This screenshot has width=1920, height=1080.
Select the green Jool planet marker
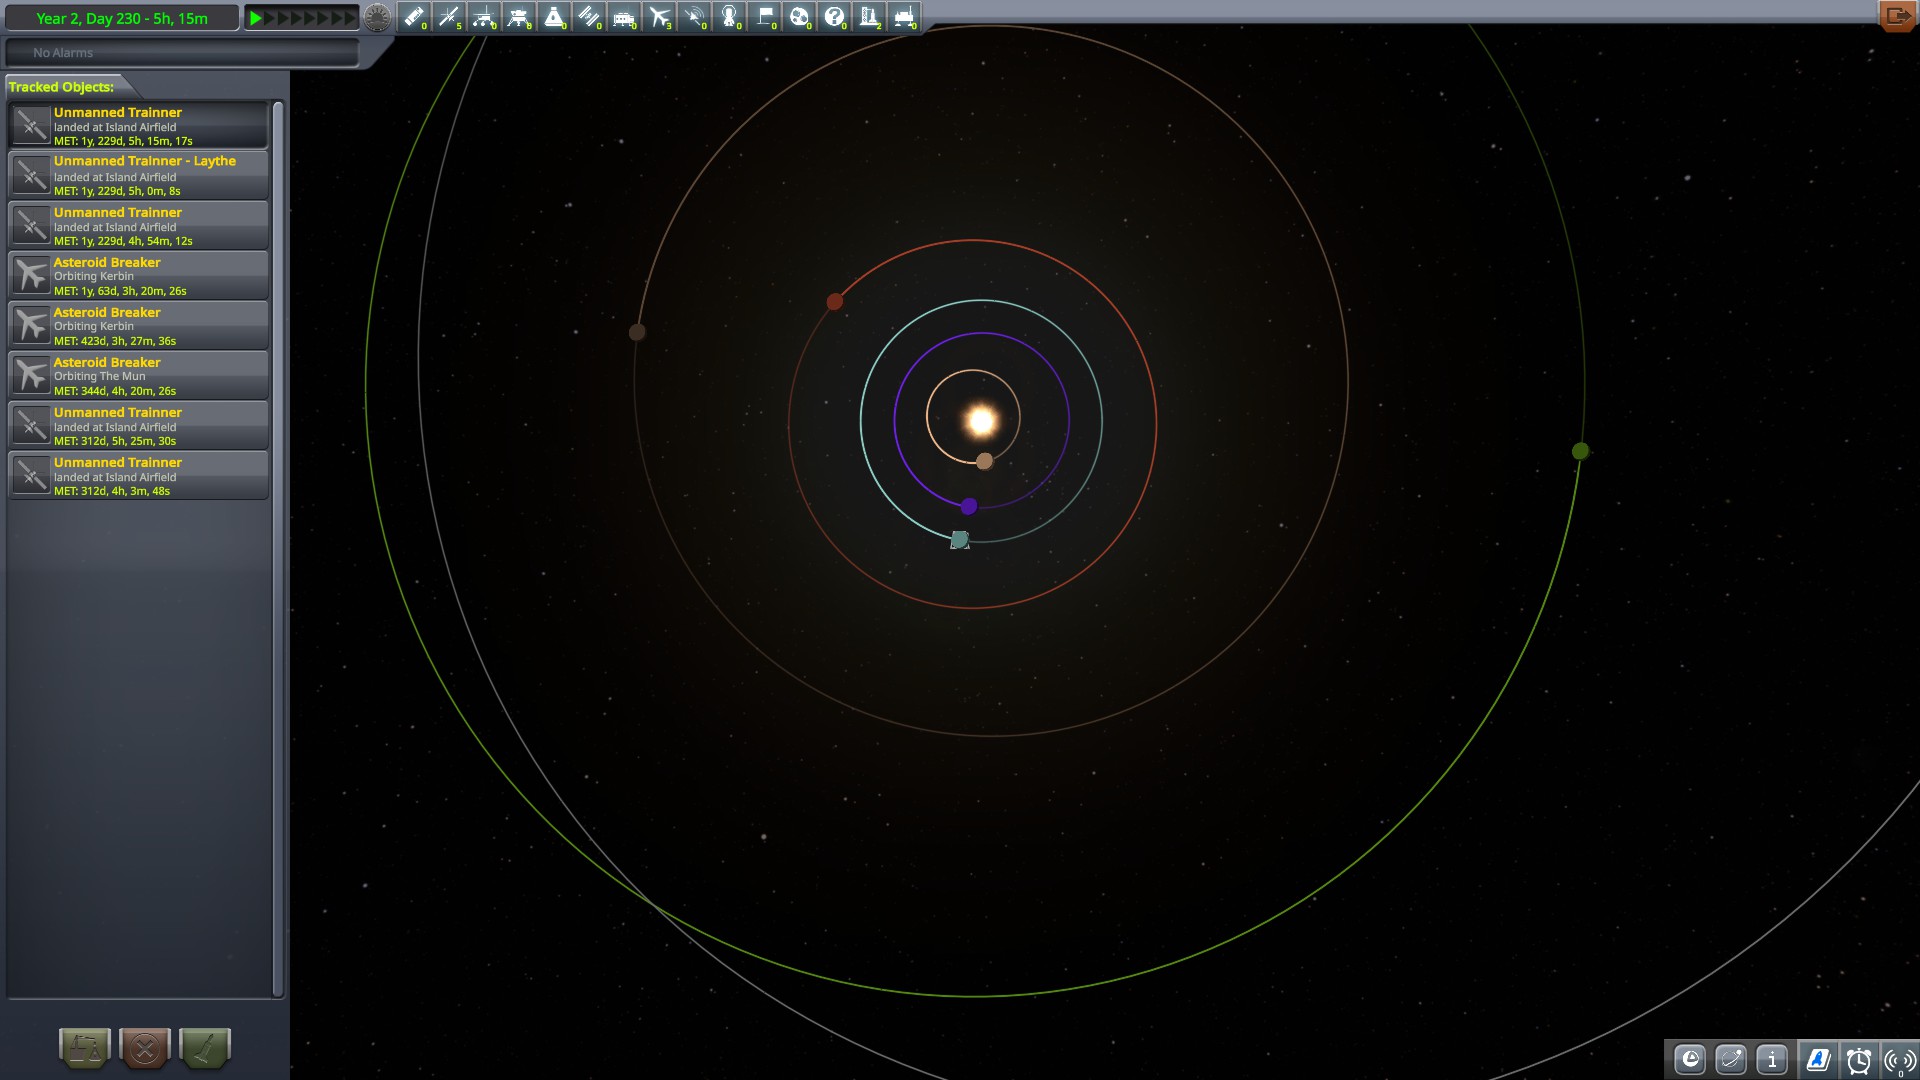[1580, 451]
